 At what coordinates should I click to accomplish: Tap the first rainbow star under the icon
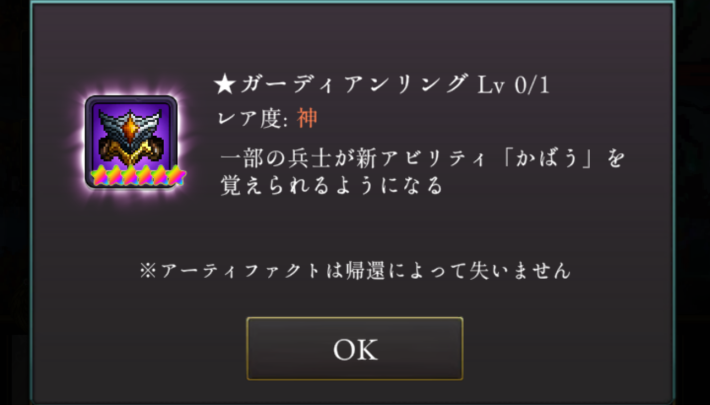click(x=99, y=175)
